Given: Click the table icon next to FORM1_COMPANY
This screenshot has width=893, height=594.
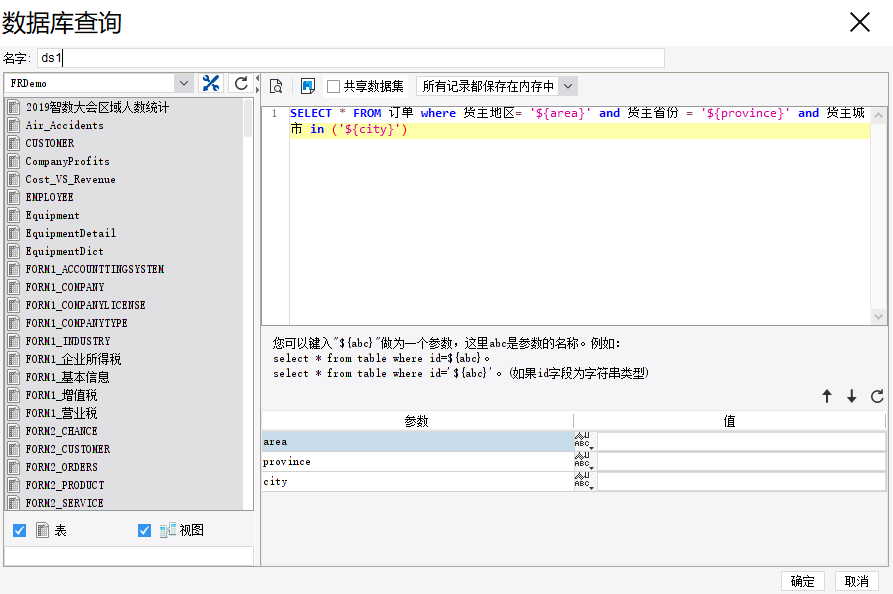Looking at the screenshot, I should click(14, 287).
